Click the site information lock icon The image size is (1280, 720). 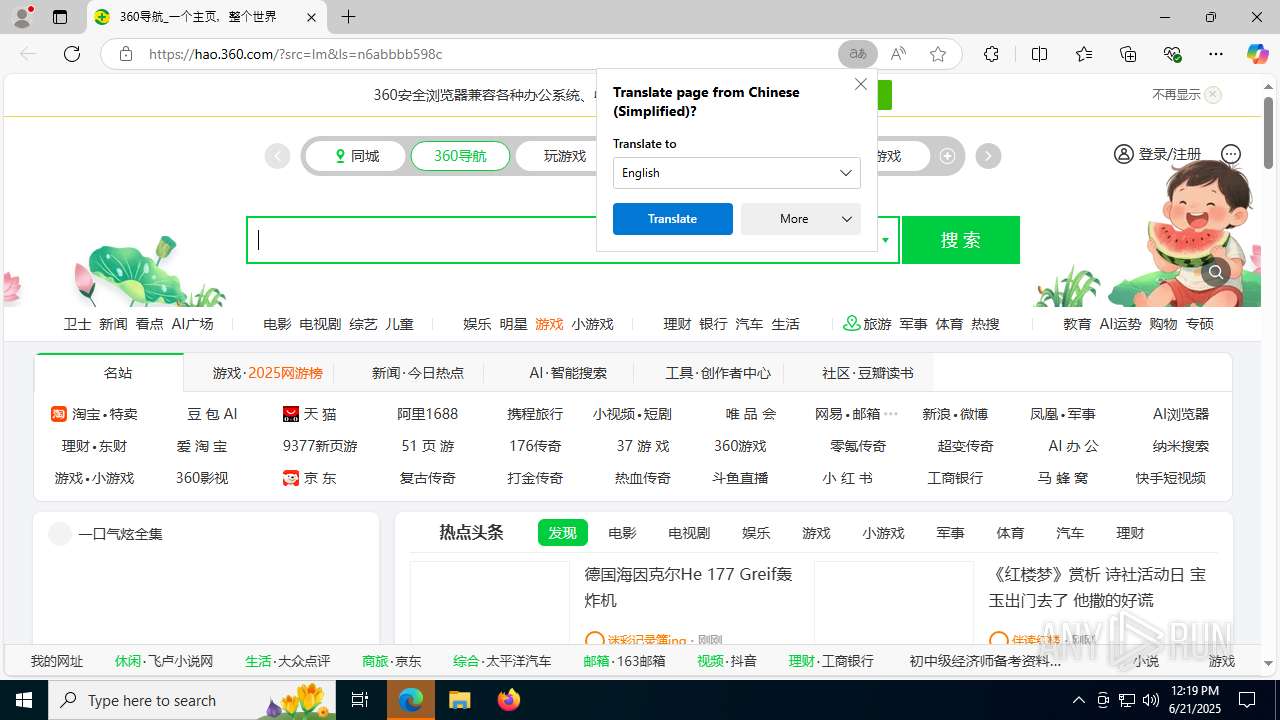pyautogui.click(x=126, y=54)
